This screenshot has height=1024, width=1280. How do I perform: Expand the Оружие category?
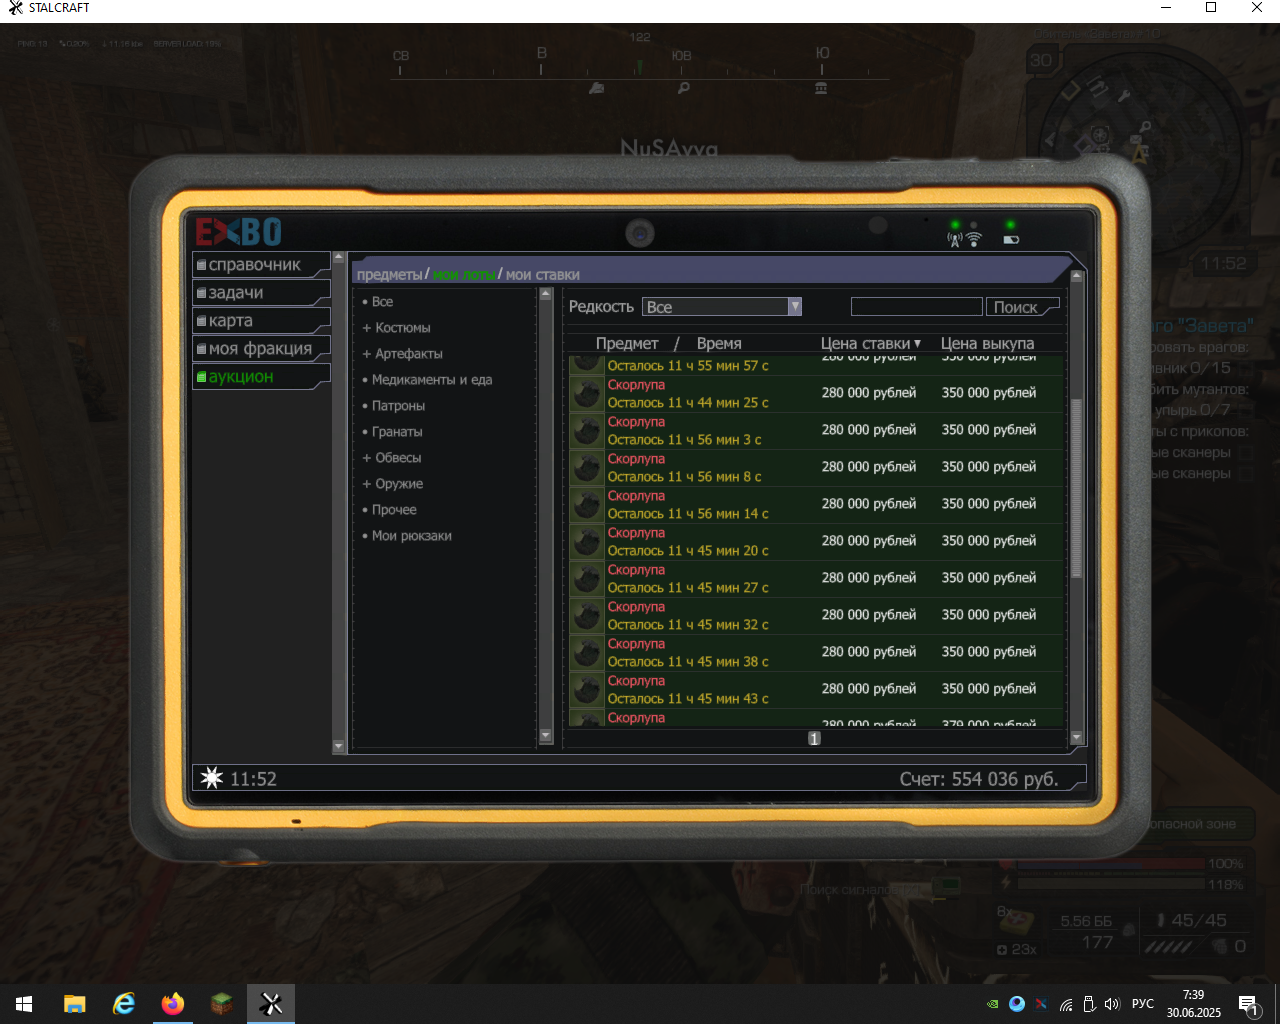point(392,484)
